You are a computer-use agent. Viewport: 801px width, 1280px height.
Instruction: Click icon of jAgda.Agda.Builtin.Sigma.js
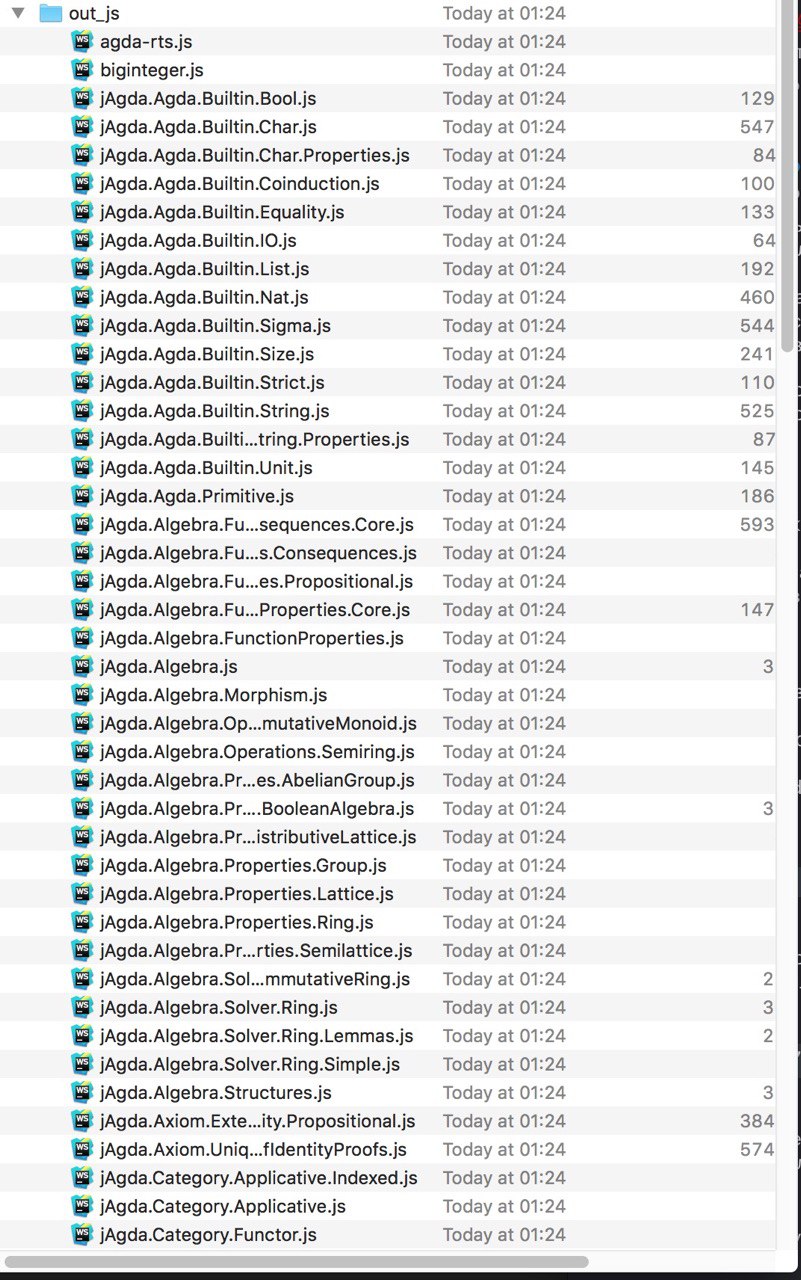coord(82,326)
